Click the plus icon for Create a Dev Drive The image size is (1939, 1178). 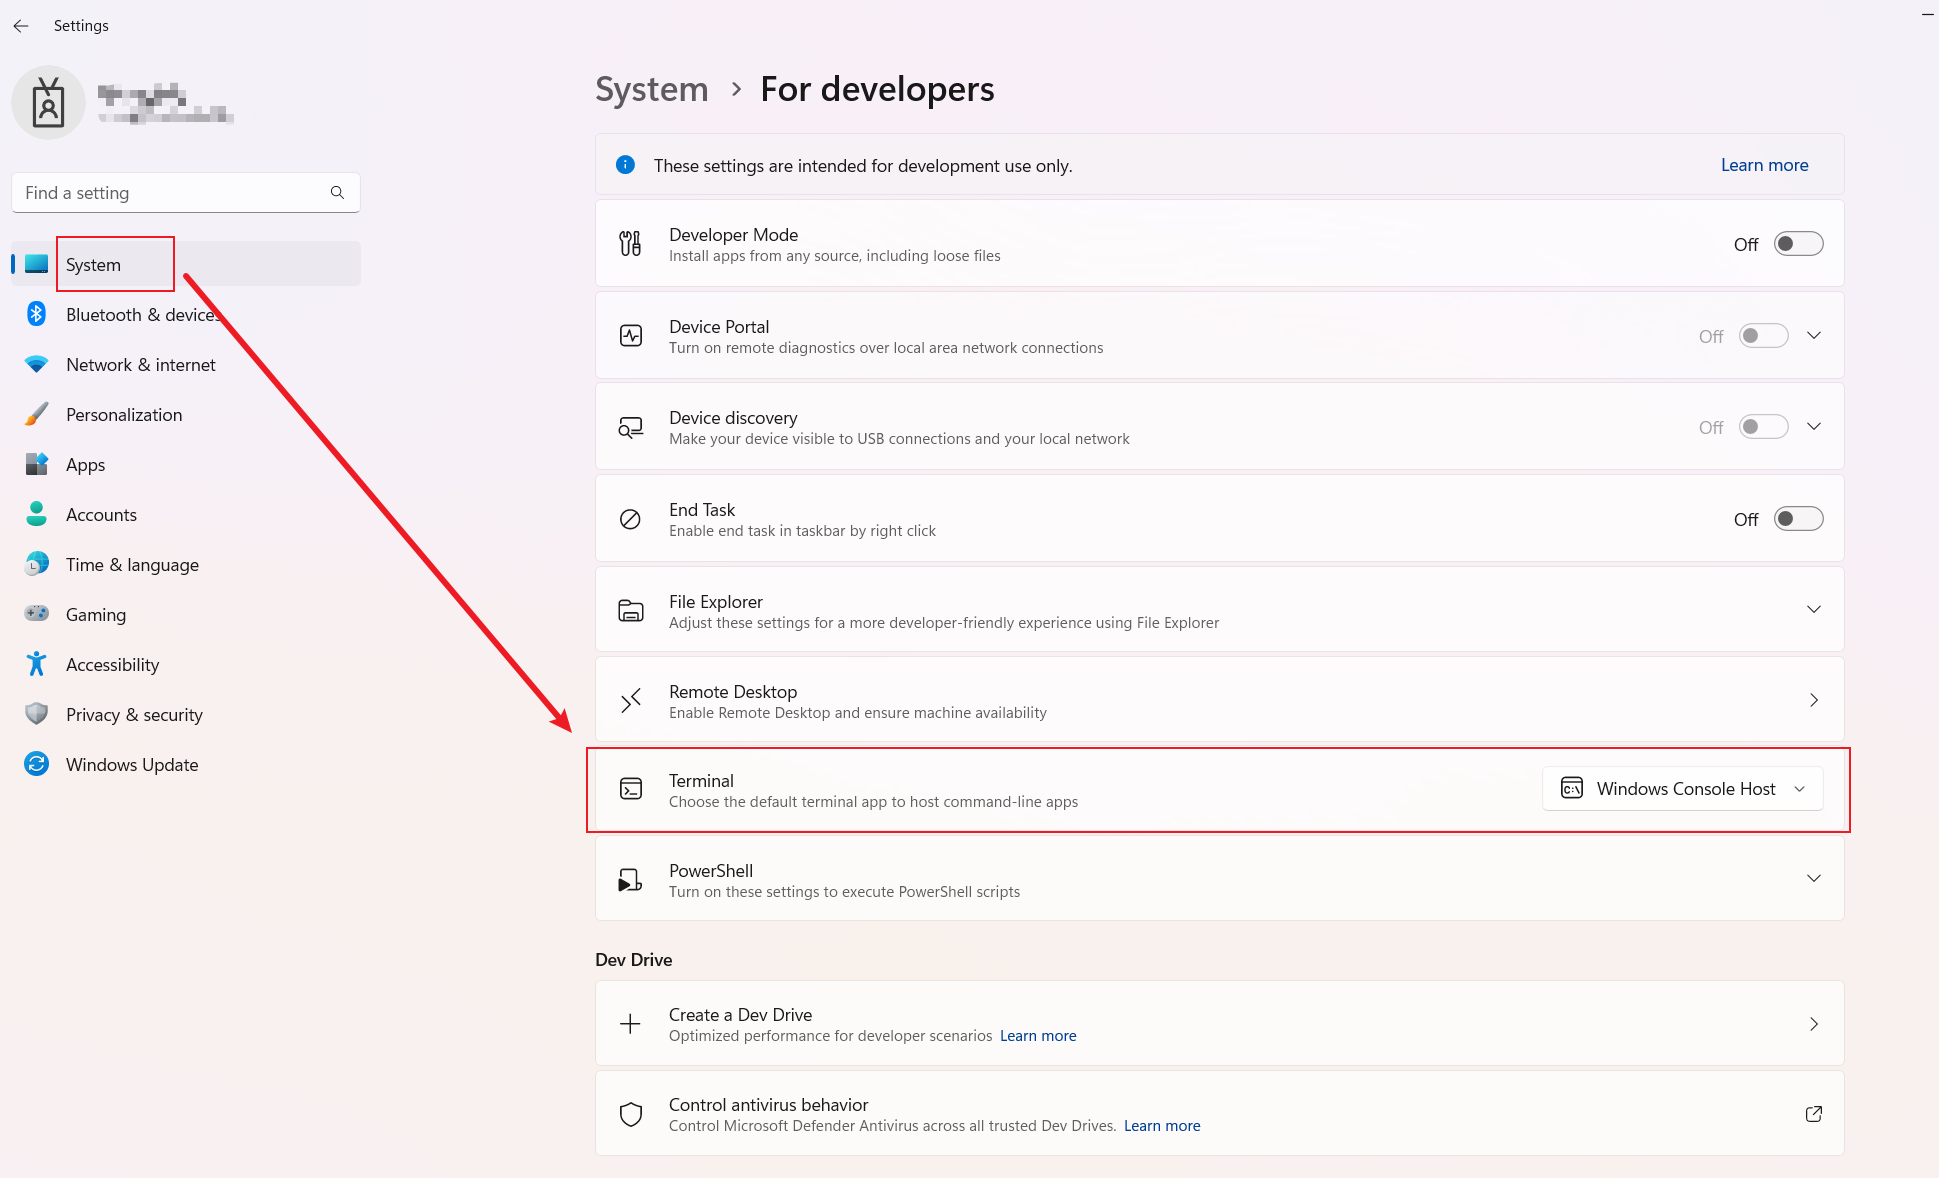click(x=630, y=1024)
